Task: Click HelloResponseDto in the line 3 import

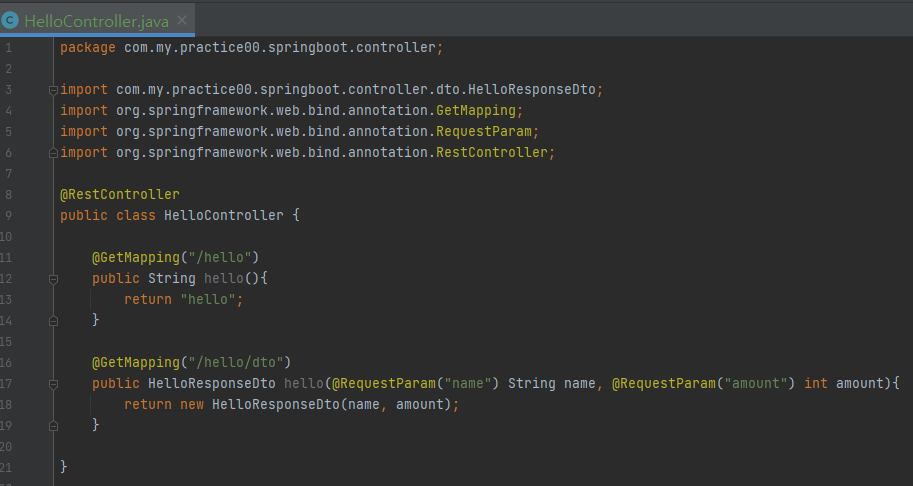Action: [x=532, y=90]
